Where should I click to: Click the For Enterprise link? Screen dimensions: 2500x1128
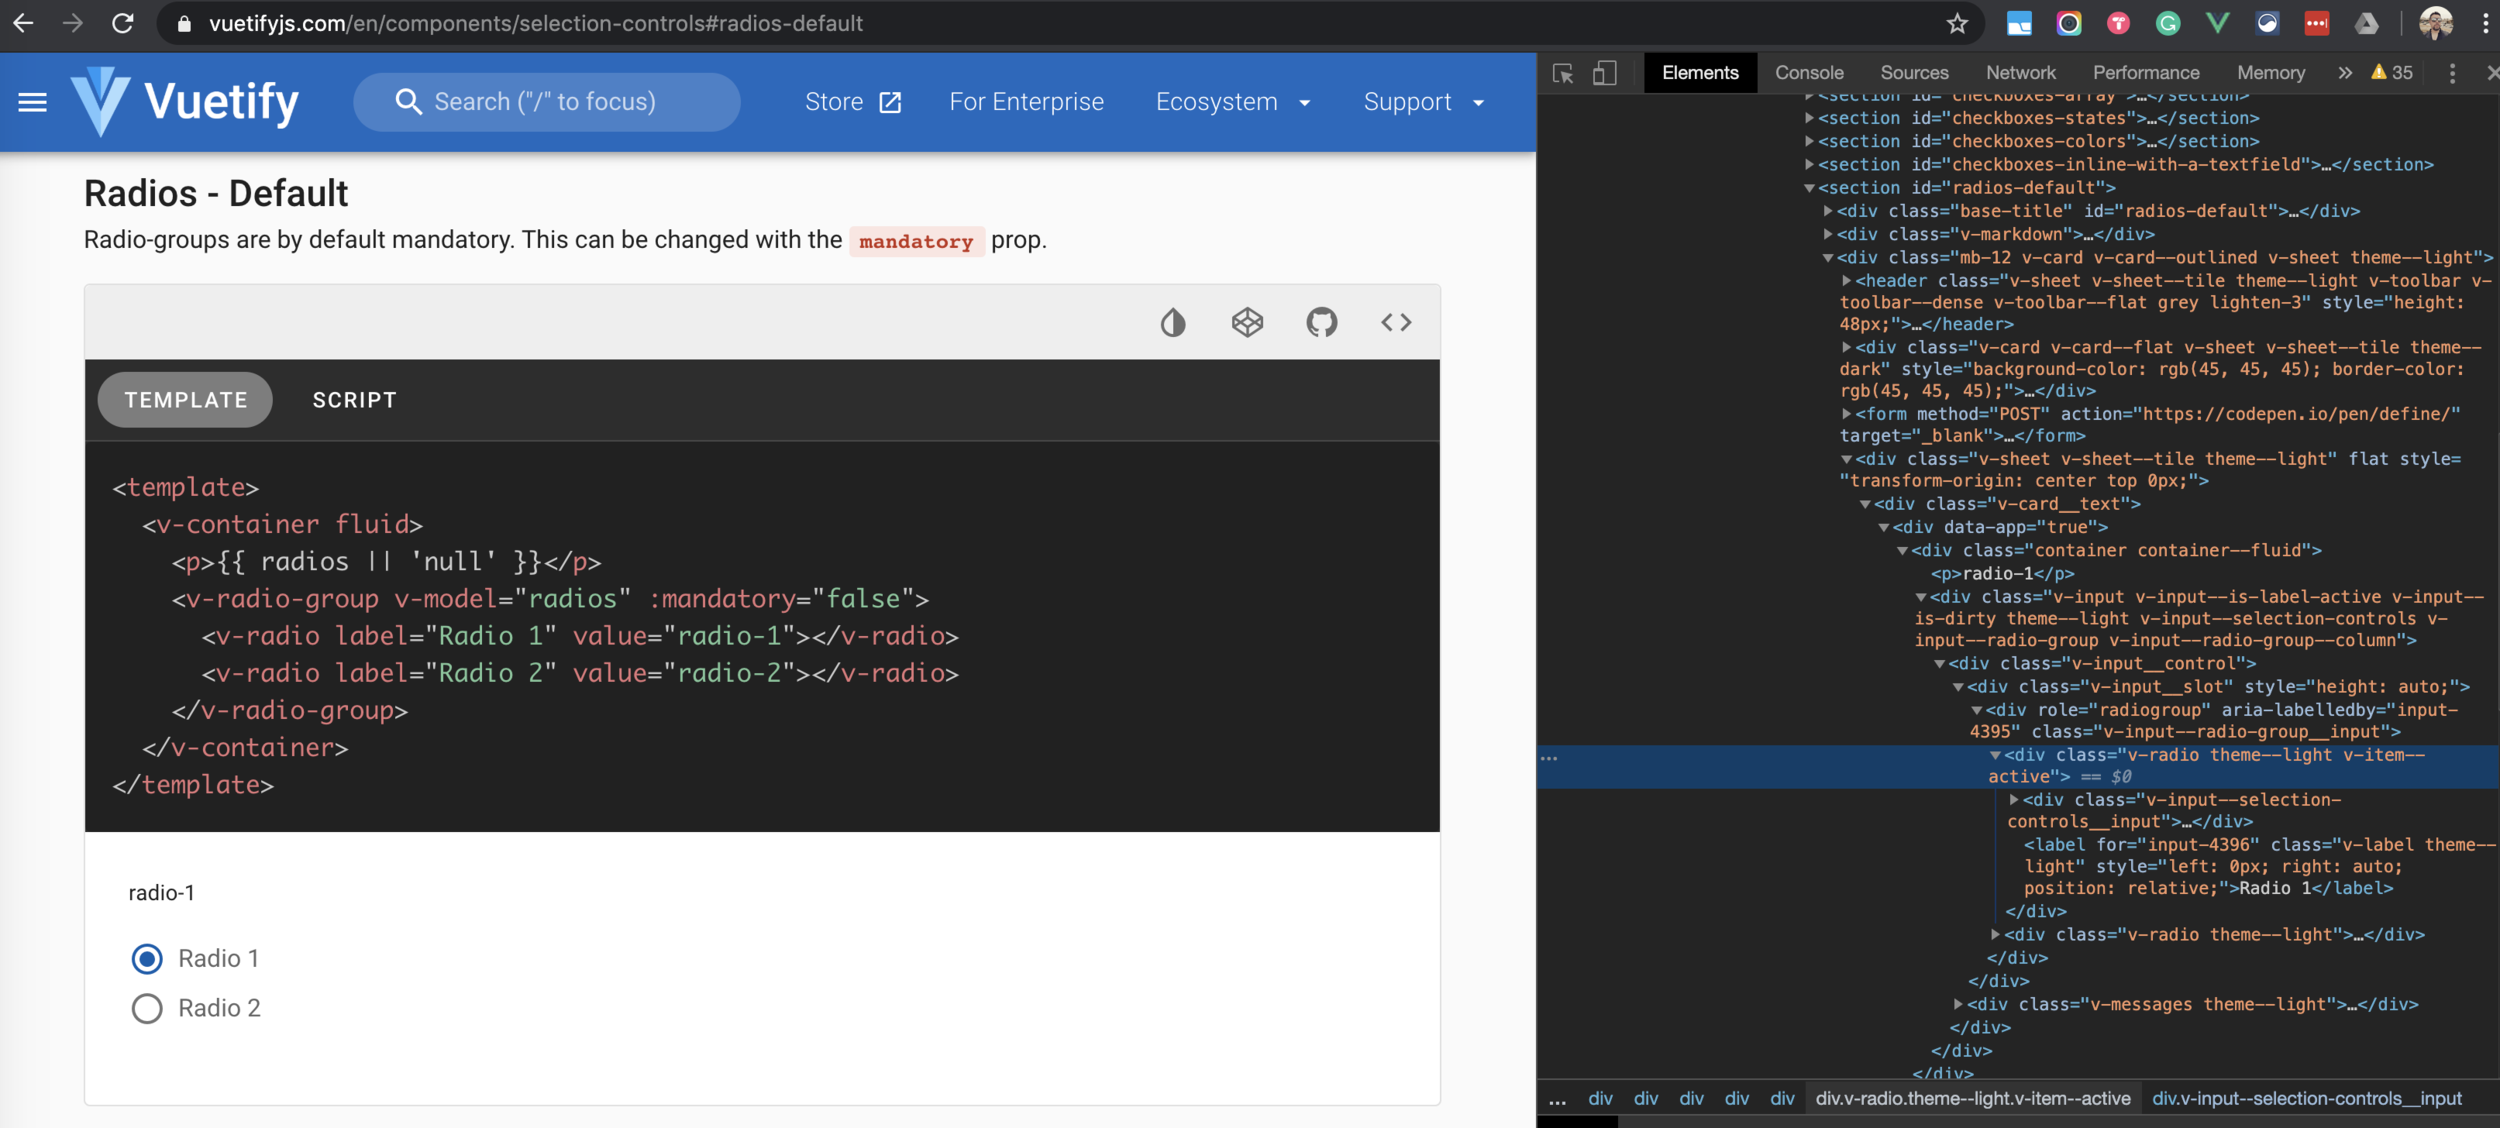coord(1026,102)
